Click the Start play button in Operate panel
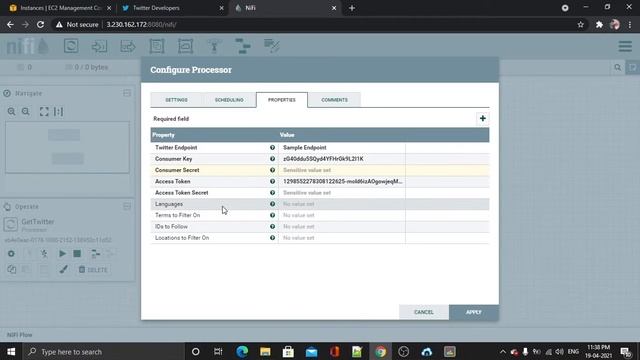The width and height of the screenshot is (640, 360). (62, 253)
